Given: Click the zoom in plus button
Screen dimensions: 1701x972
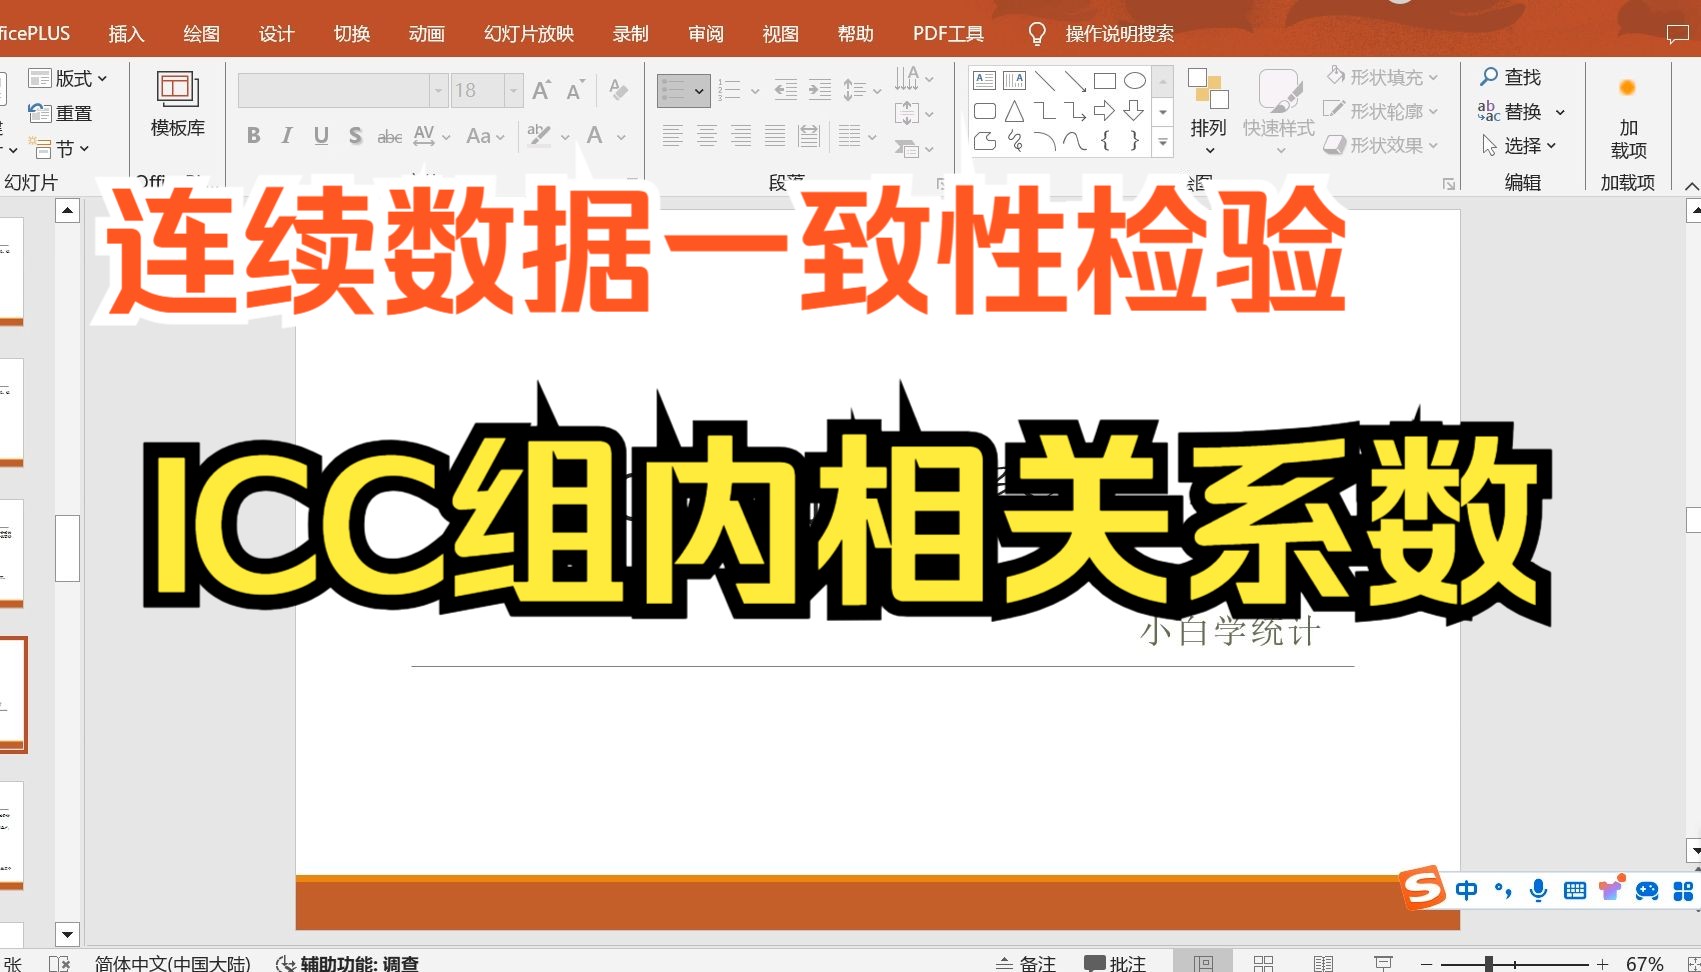Looking at the screenshot, I should (1602, 963).
